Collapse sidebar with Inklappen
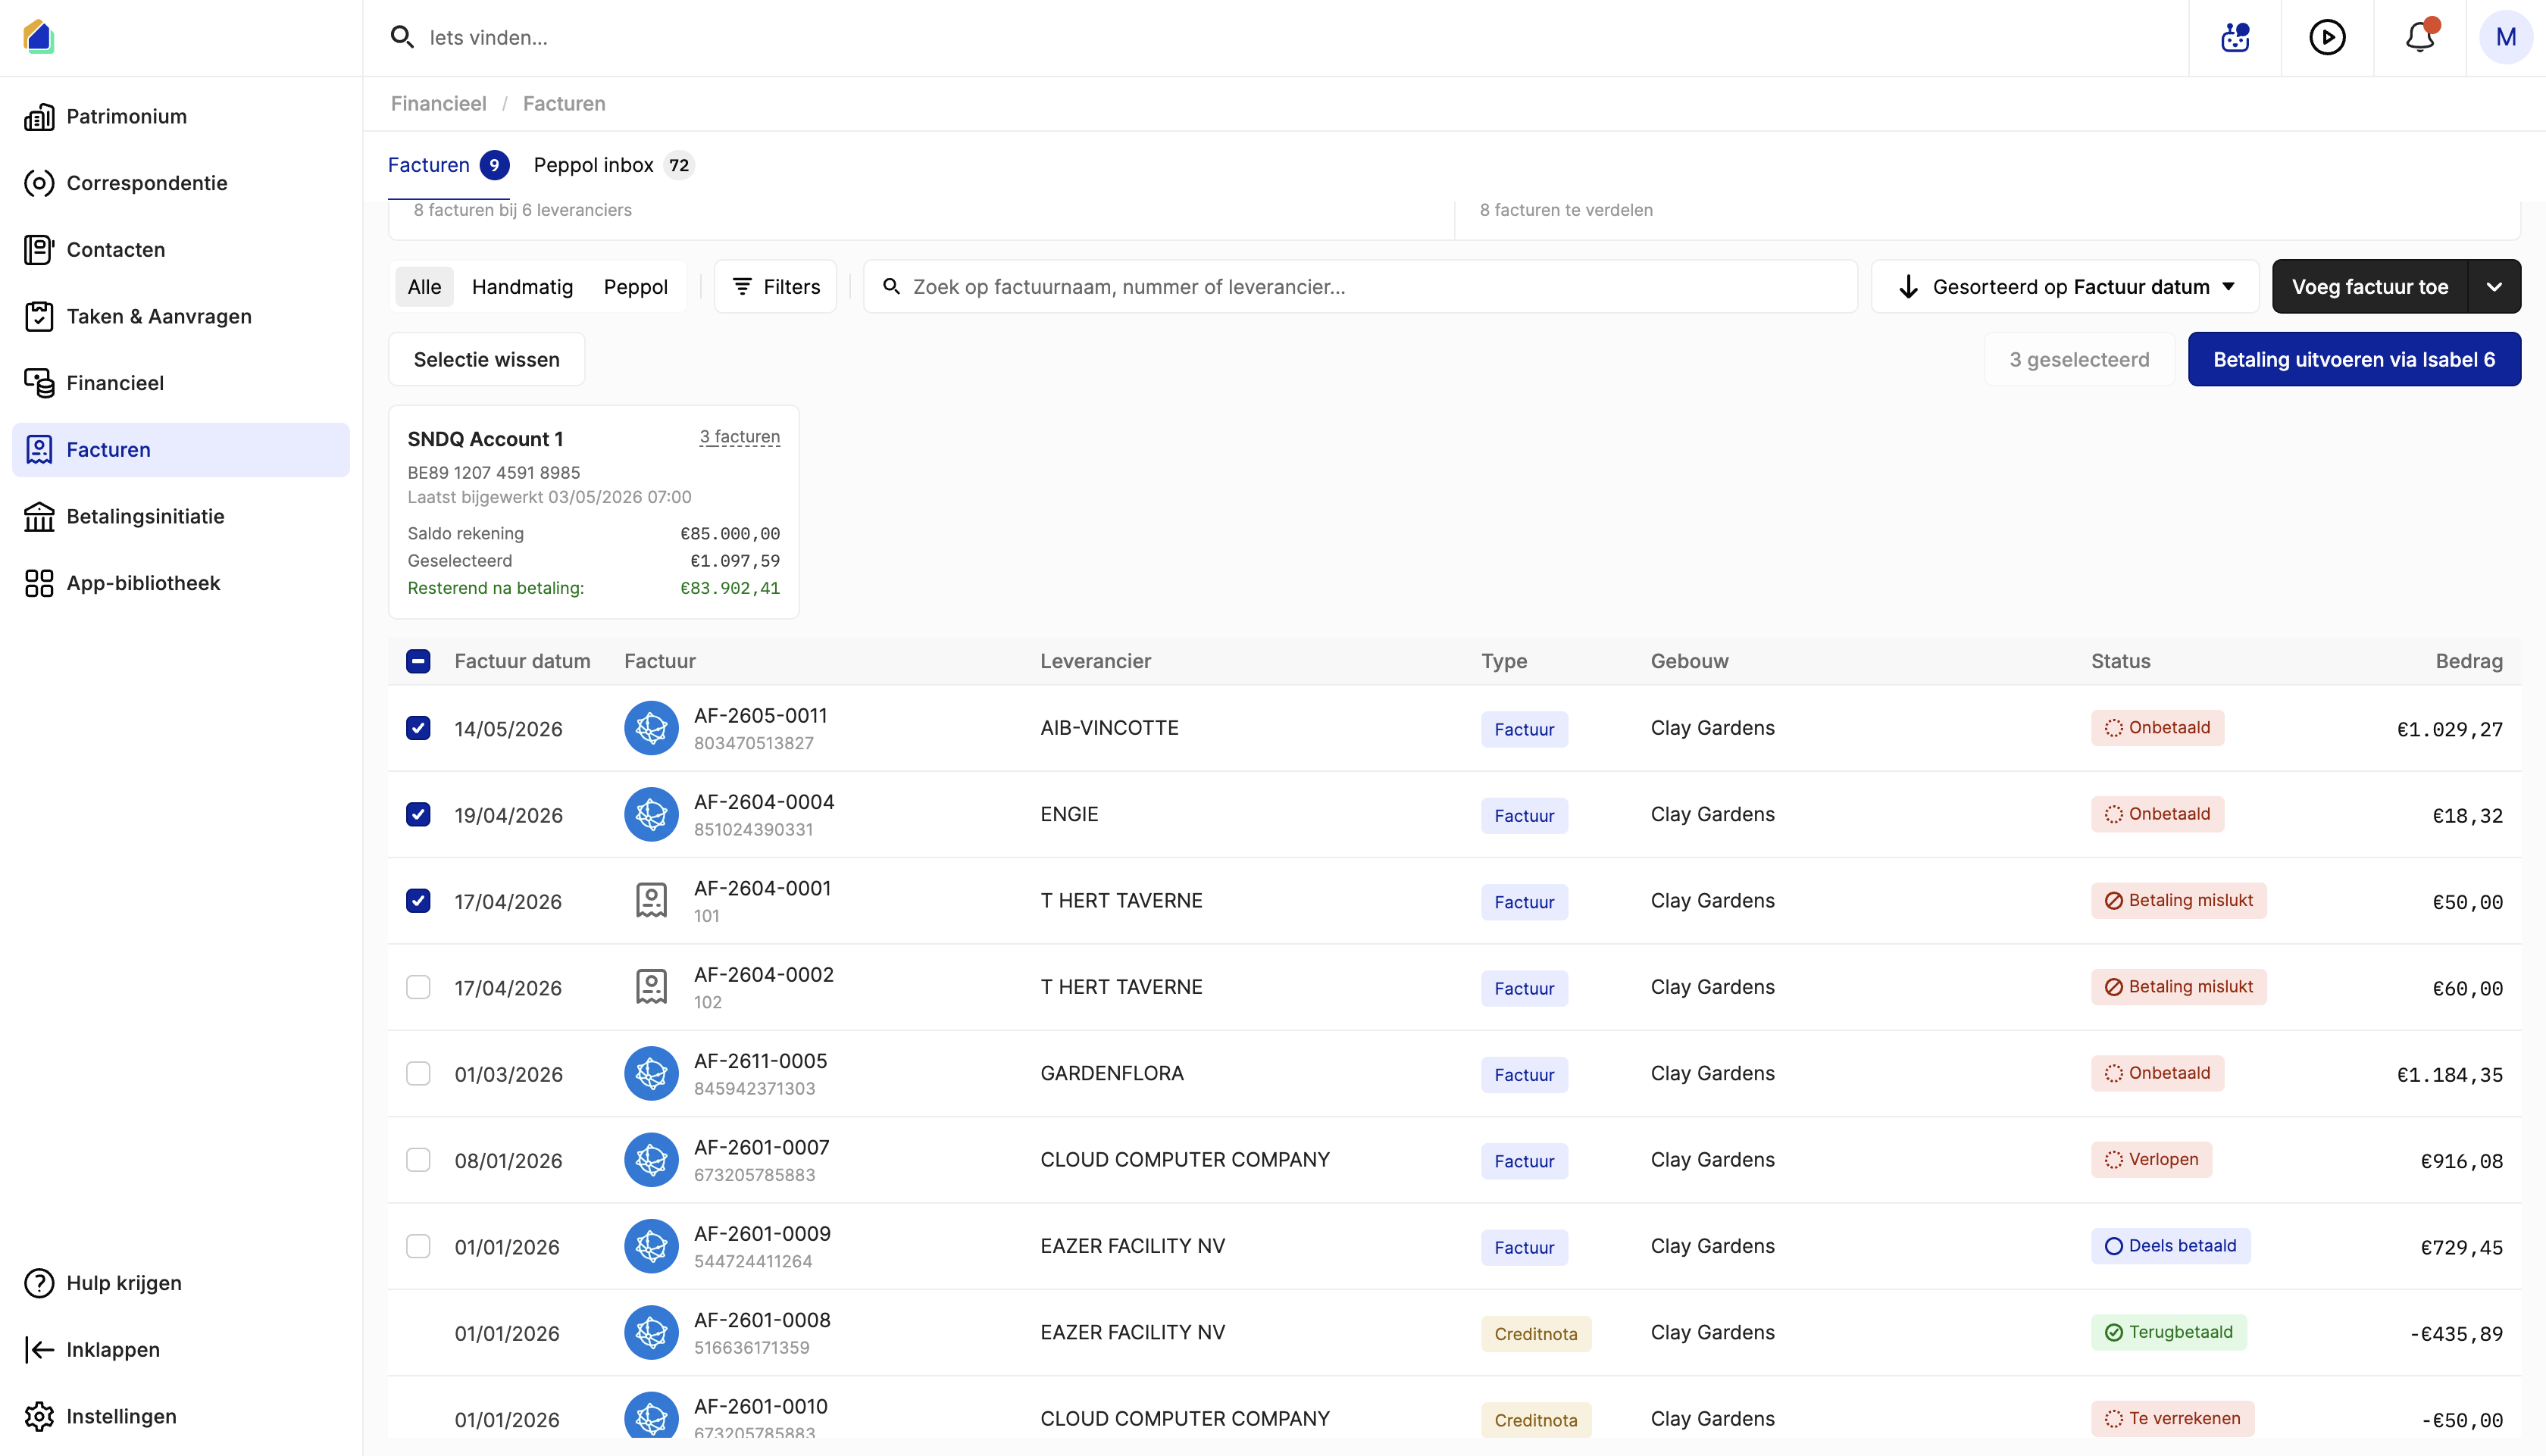The height and width of the screenshot is (1456, 2546). (x=181, y=1350)
